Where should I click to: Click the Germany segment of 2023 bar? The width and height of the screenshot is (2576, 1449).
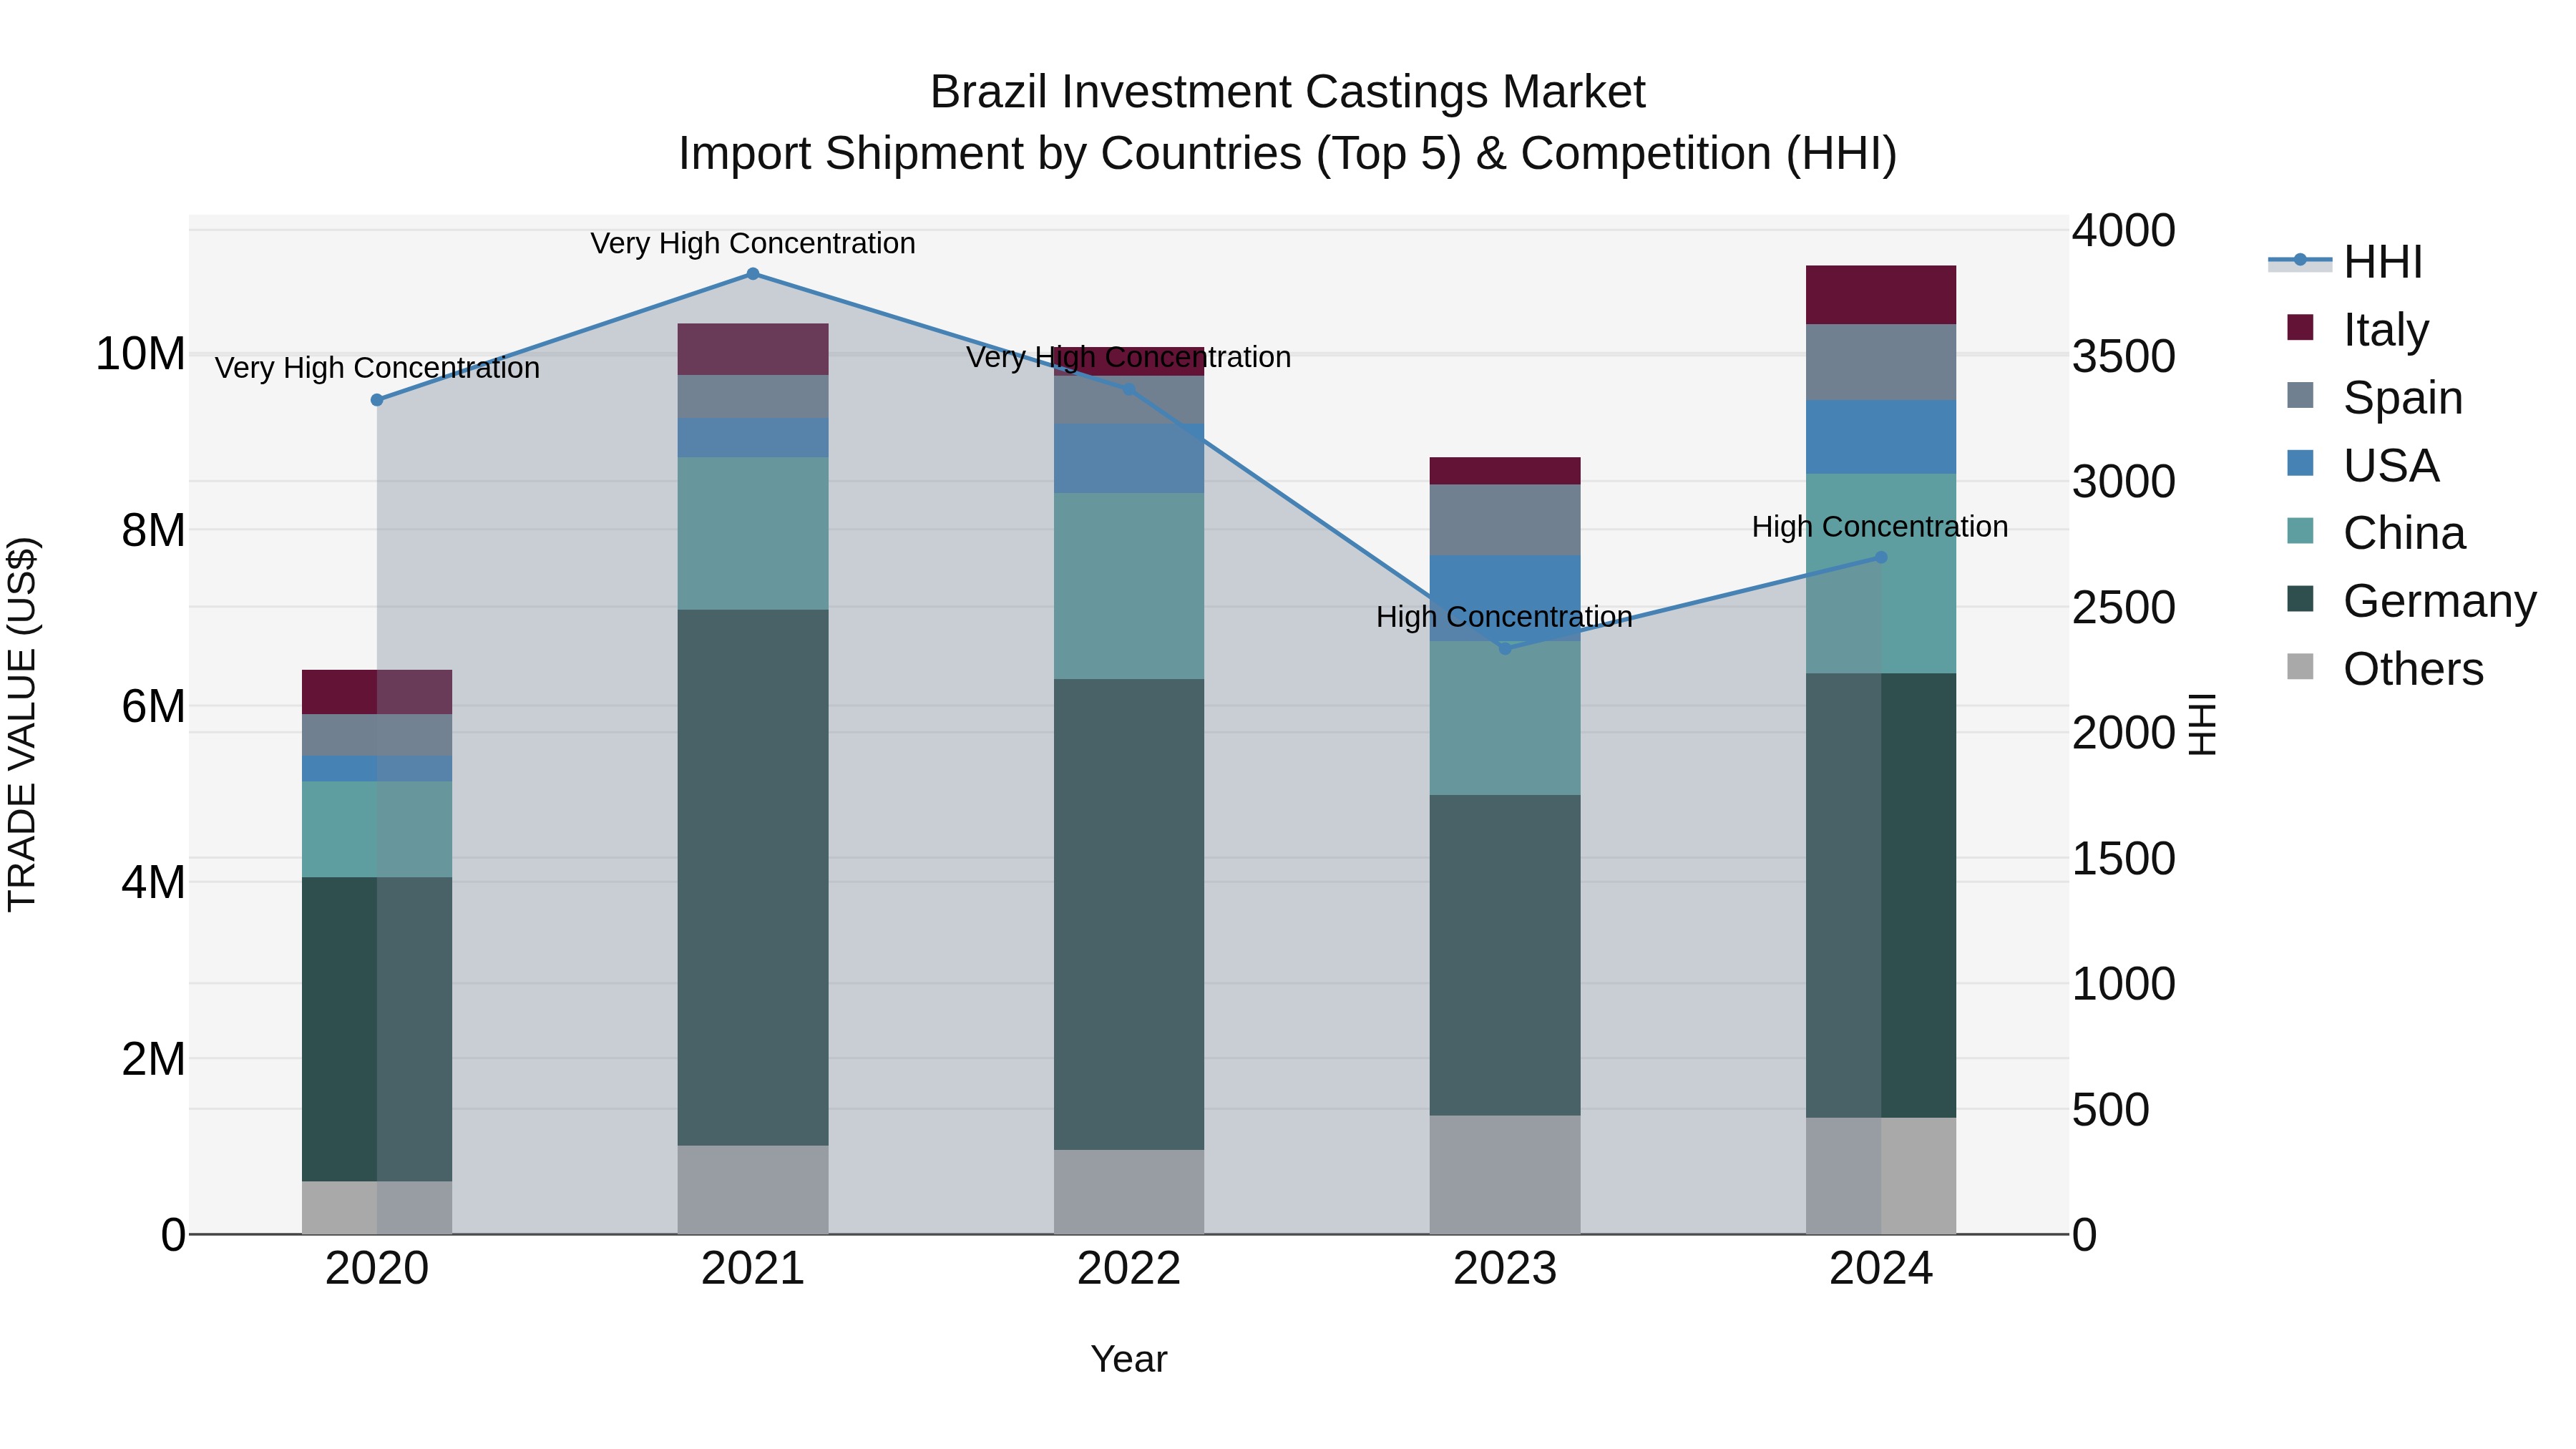point(1505,955)
